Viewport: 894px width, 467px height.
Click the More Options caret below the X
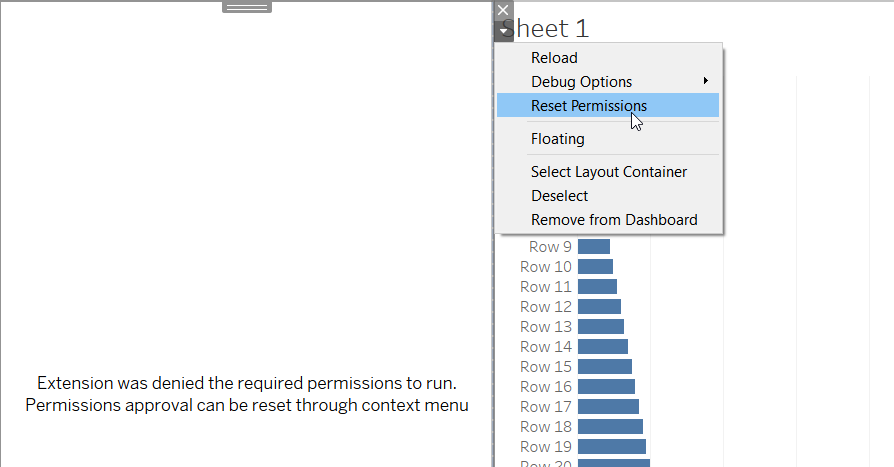503,31
